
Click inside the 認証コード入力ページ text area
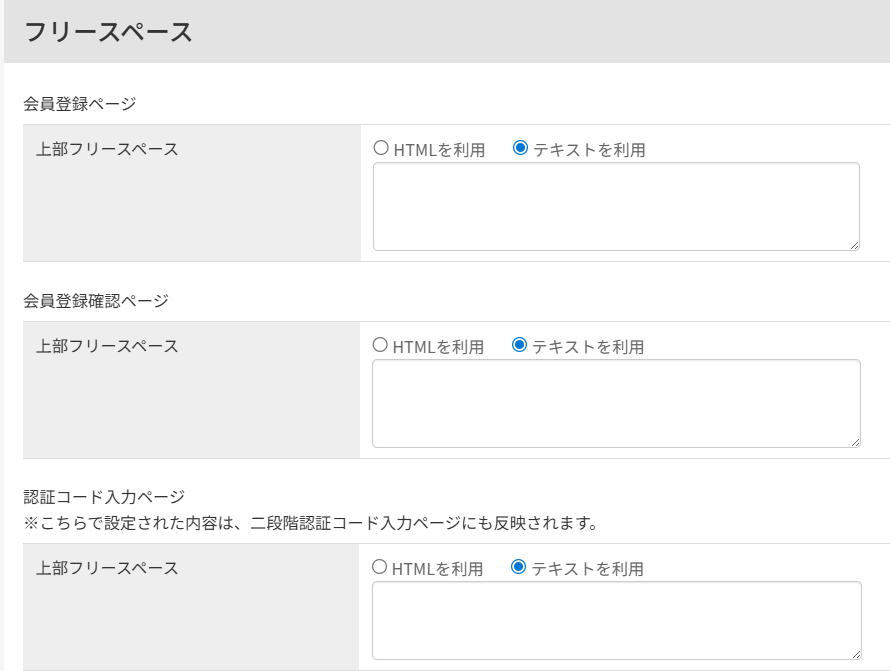pyautogui.click(x=615, y=620)
